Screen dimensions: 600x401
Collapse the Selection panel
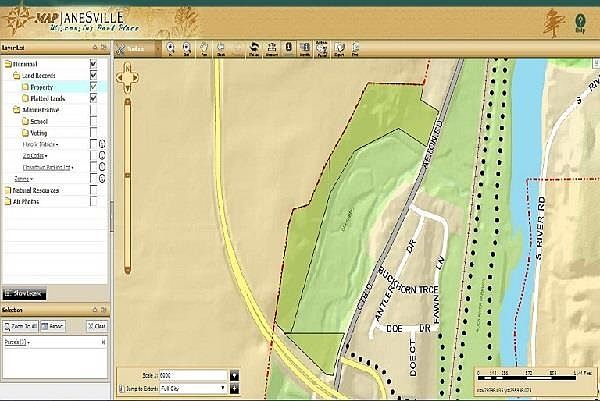click(x=95, y=309)
